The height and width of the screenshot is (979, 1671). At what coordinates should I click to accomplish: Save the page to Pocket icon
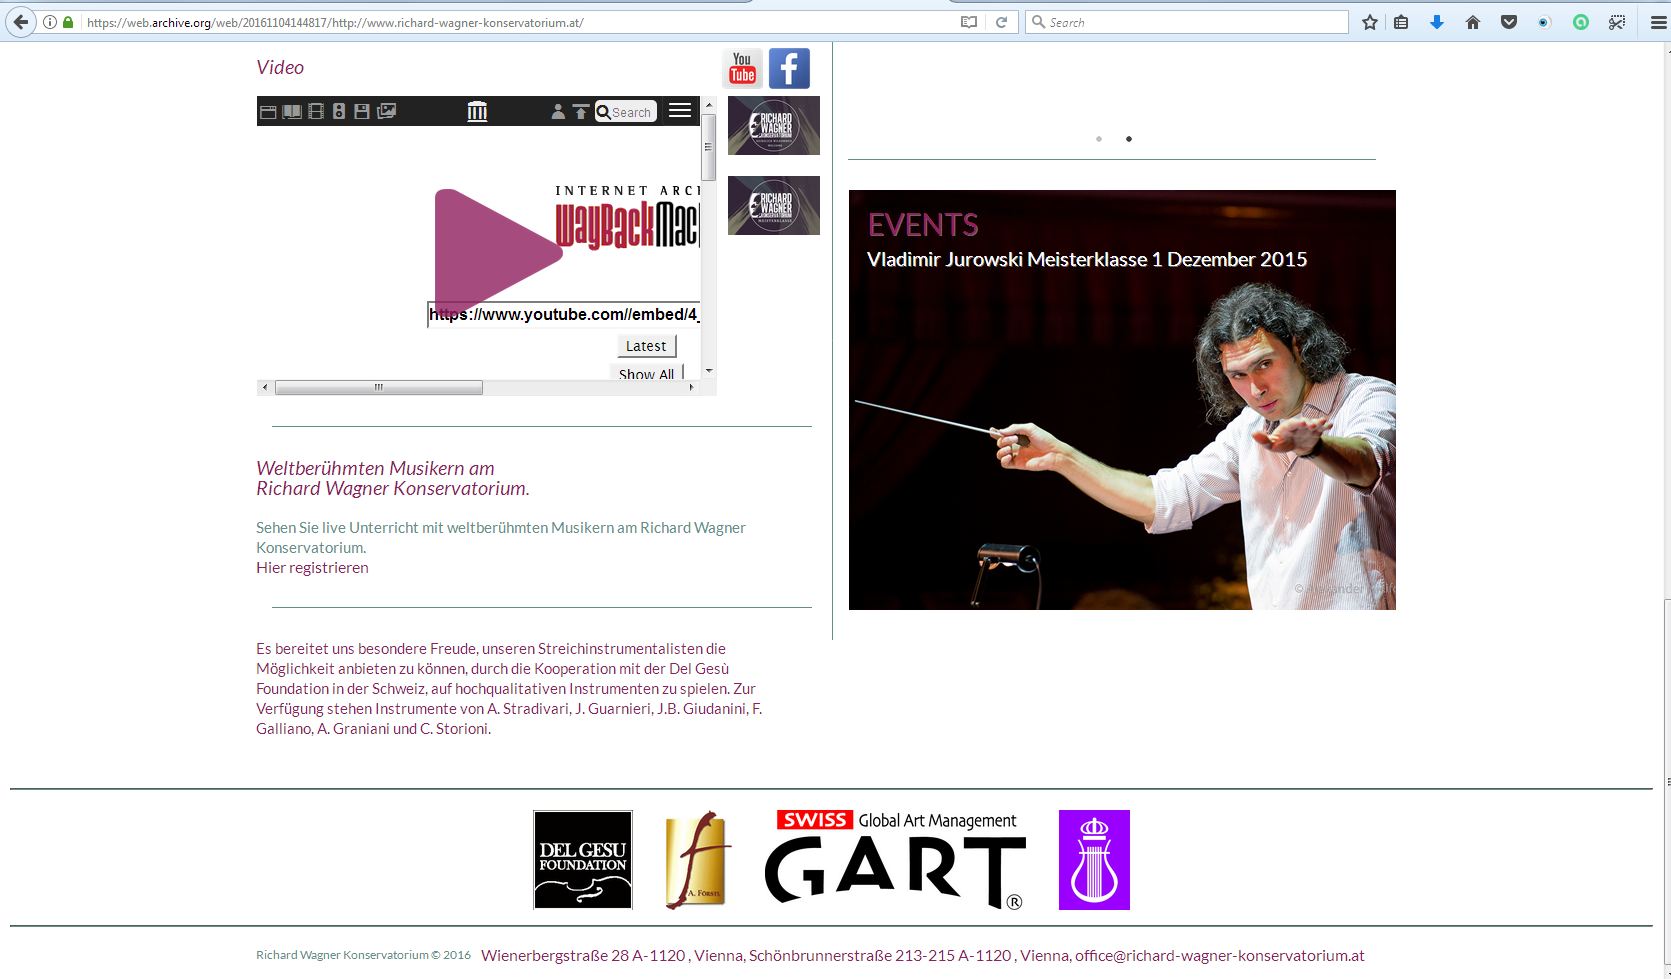1509,22
